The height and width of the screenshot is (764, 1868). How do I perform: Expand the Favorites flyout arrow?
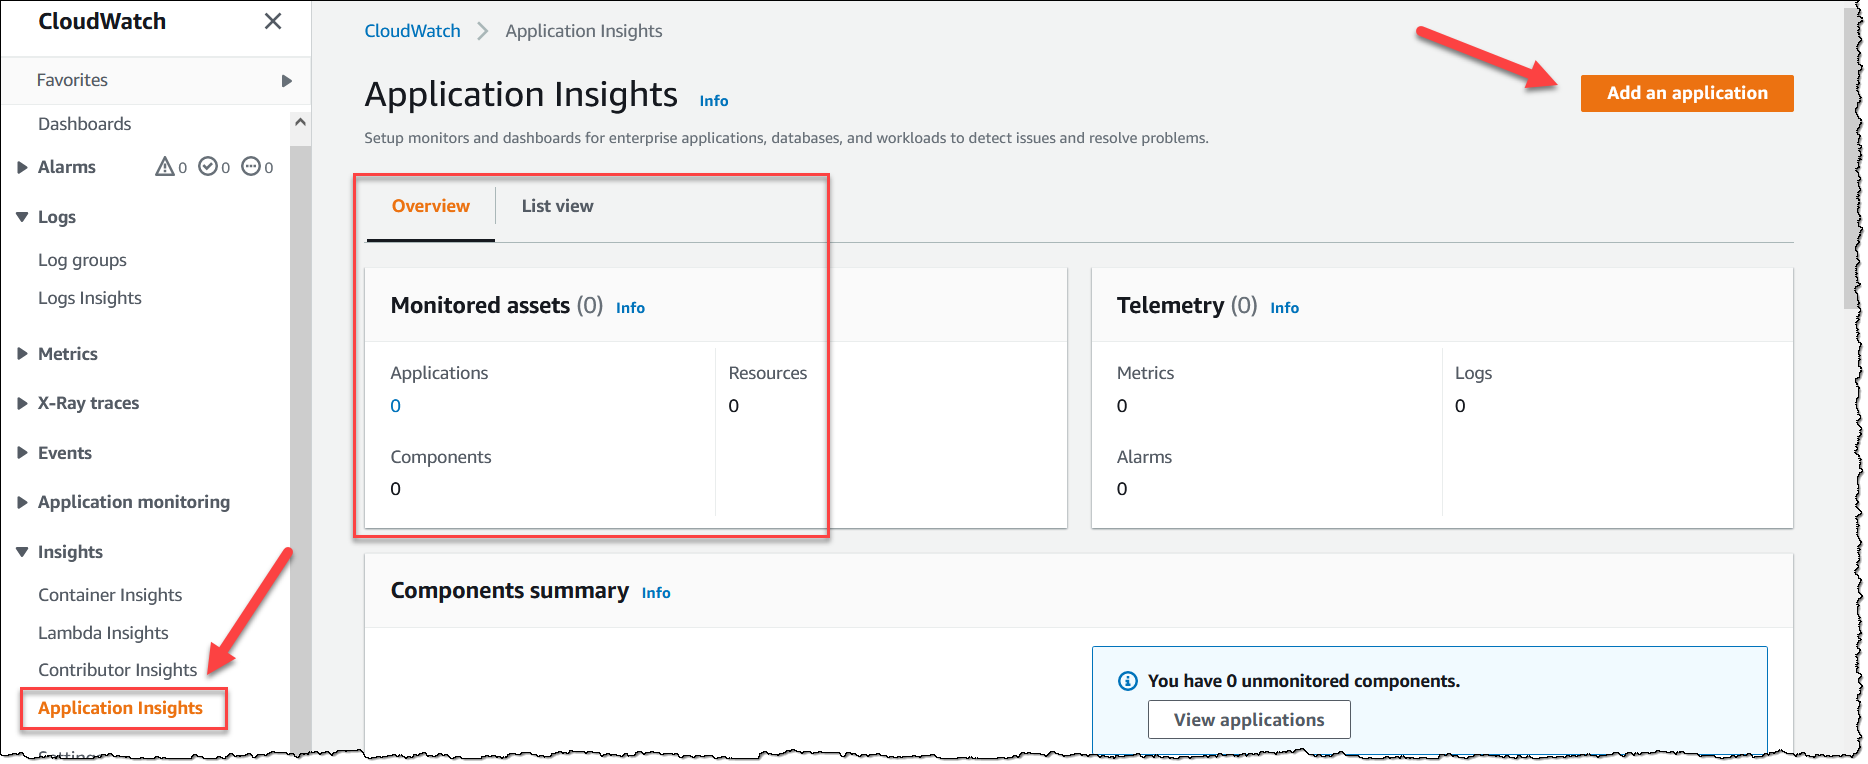(x=287, y=81)
